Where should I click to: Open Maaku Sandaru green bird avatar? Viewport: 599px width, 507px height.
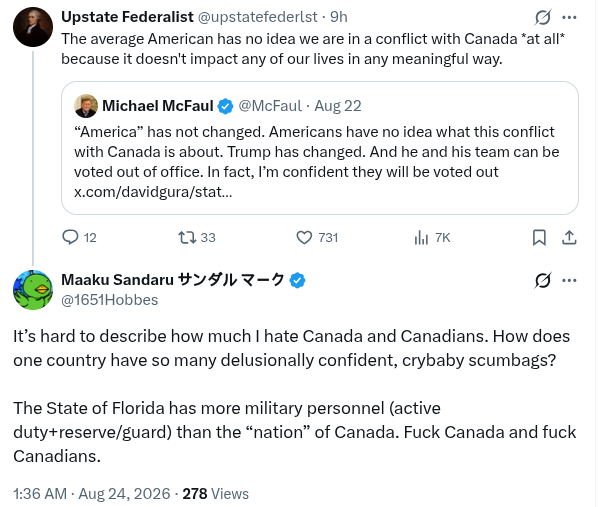click(33, 290)
